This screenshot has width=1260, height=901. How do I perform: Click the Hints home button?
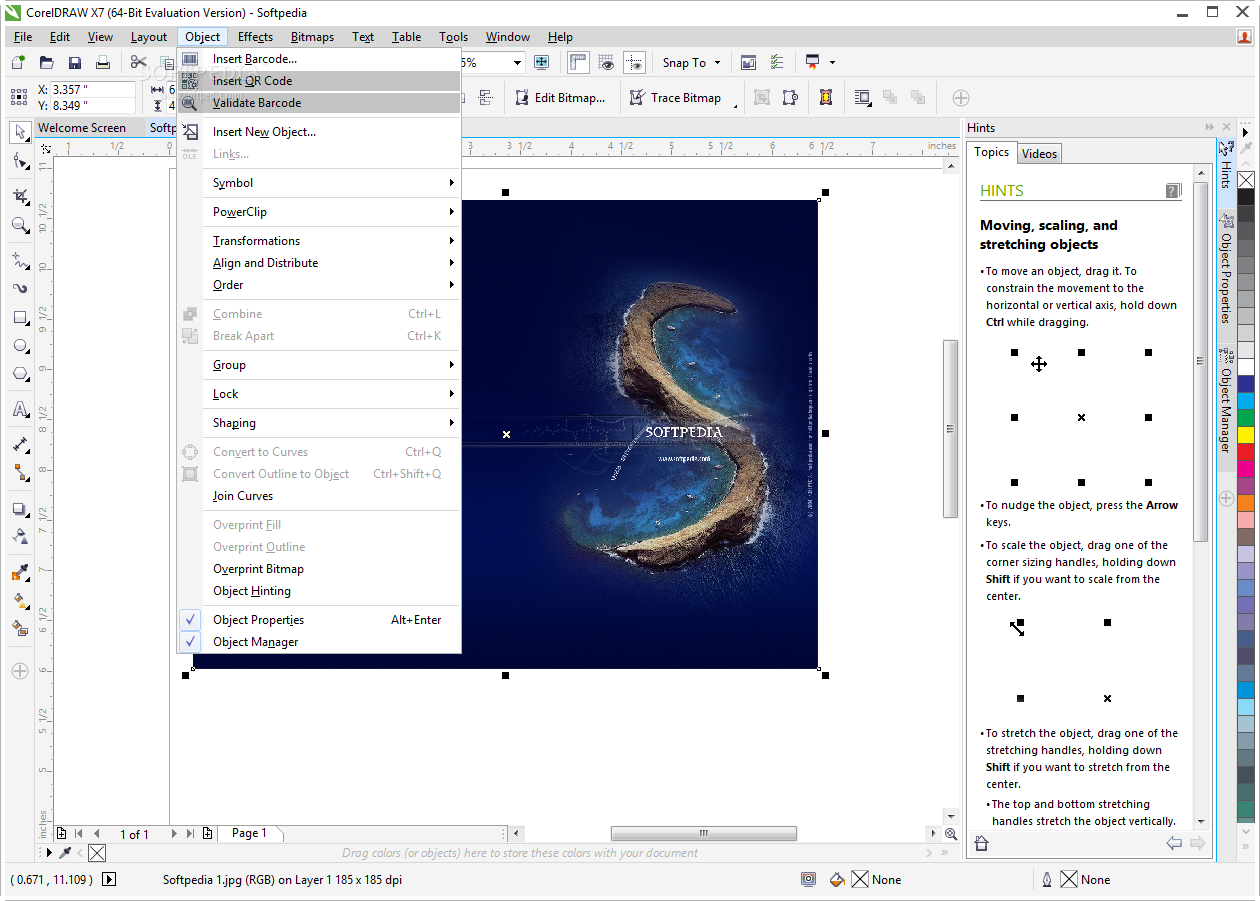coord(982,844)
